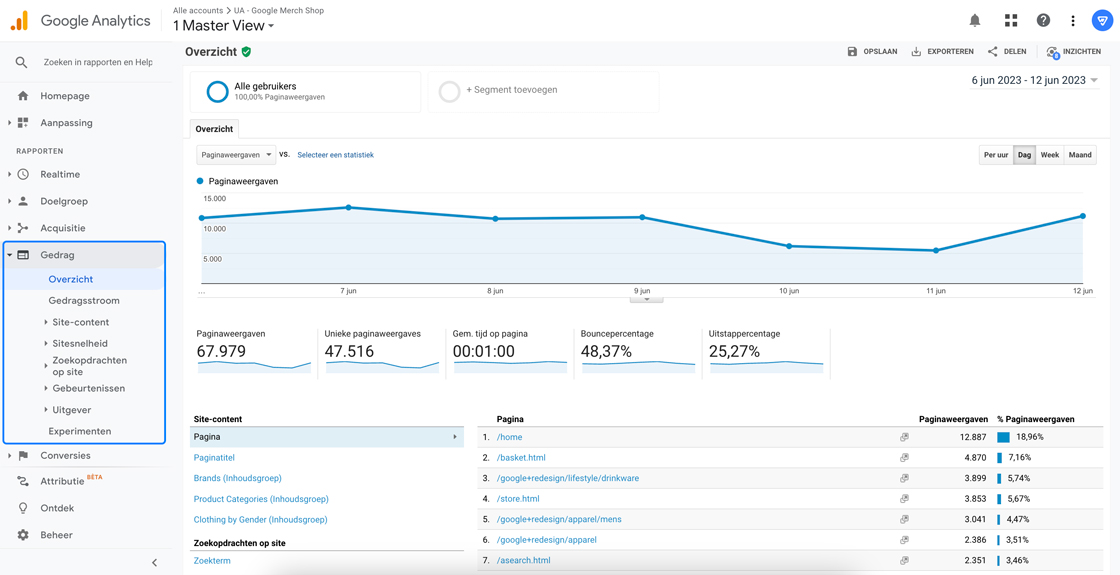
Task: Select the Overzicht tab
Action: tap(215, 129)
